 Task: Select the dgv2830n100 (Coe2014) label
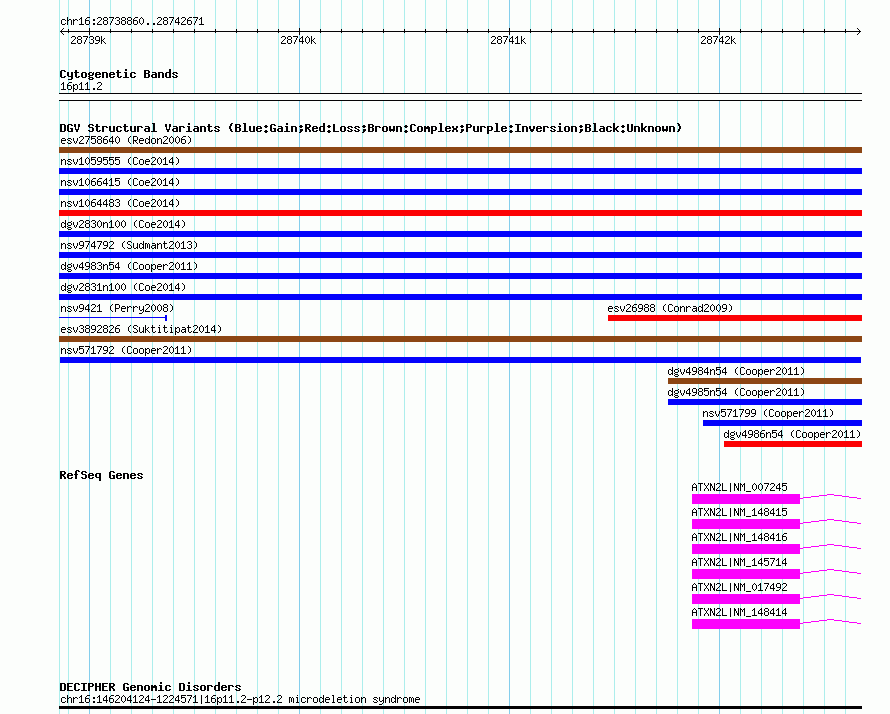coord(123,224)
